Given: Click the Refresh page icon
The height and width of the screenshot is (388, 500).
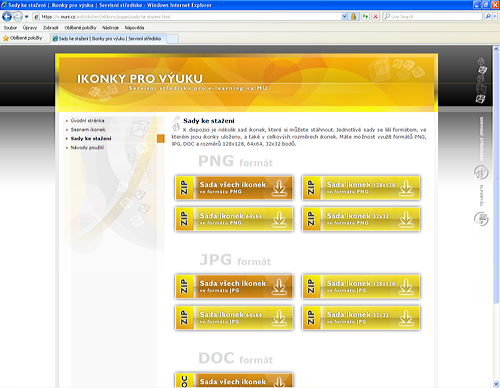Looking at the screenshot, I should [365, 16].
